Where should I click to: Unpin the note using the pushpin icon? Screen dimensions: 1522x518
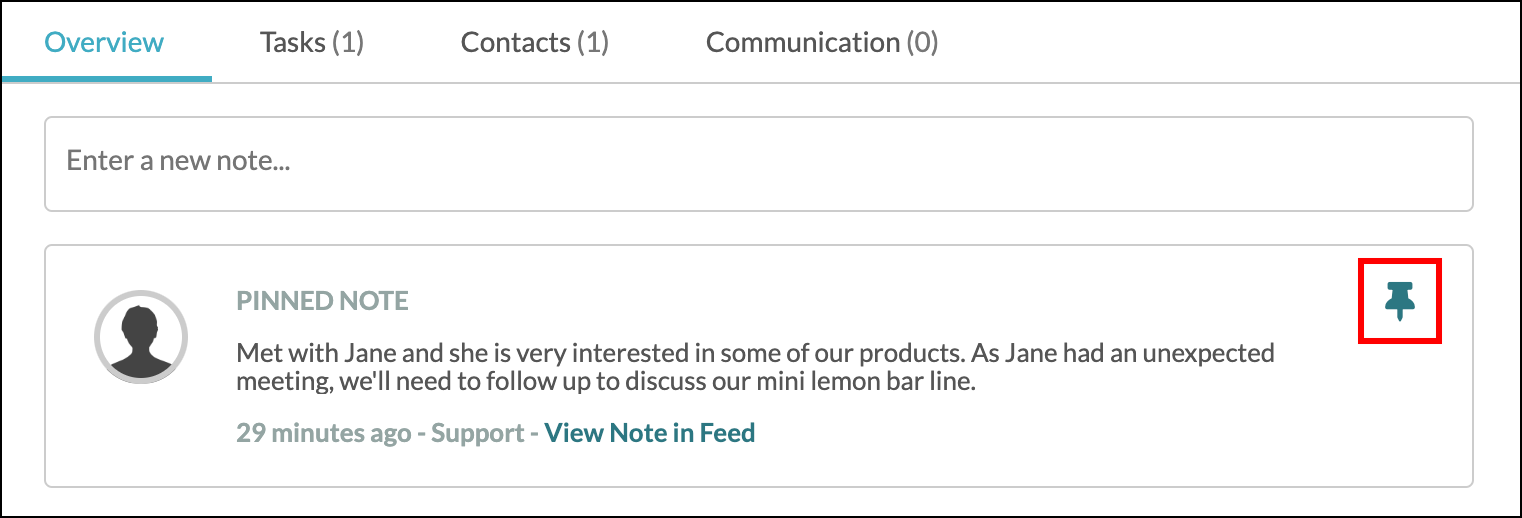click(1400, 301)
